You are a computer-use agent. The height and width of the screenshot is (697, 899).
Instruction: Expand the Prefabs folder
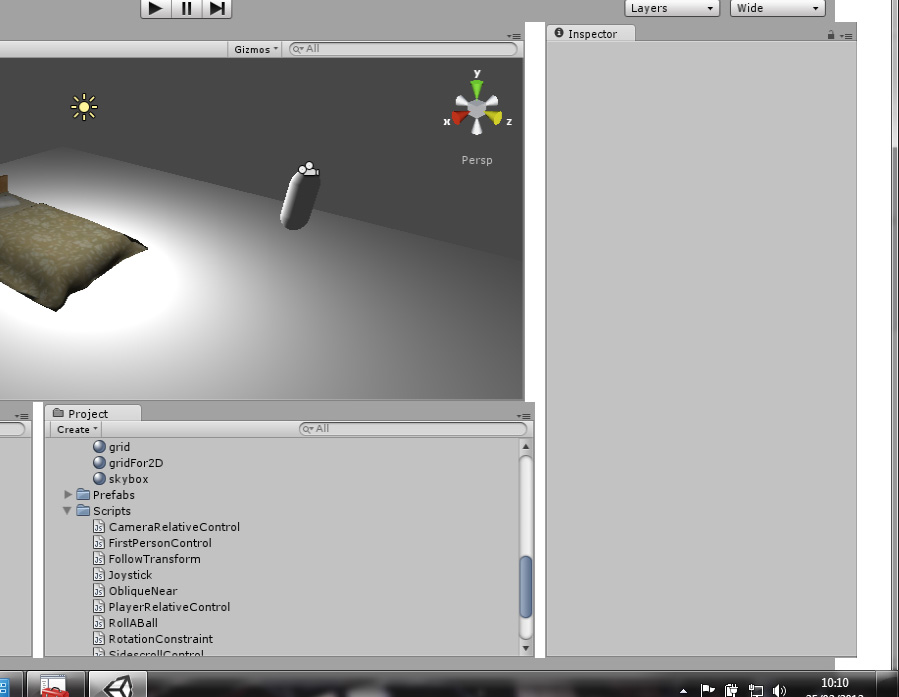pos(68,495)
